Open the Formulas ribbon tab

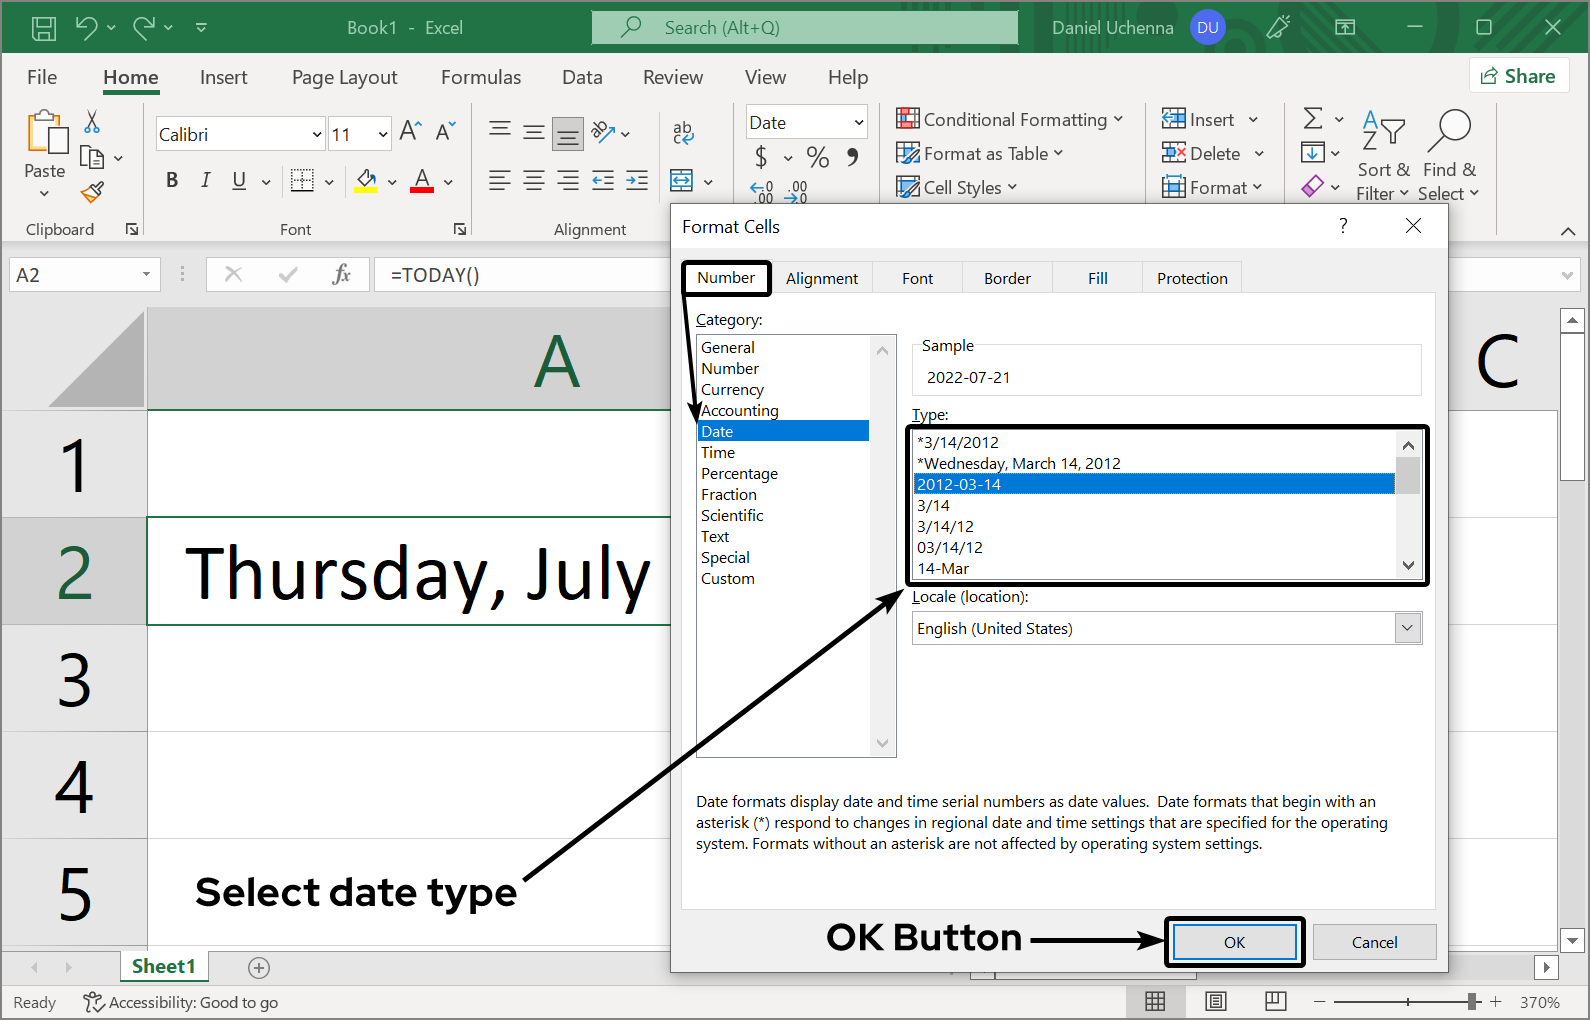pyautogui.click(x=481, y=77)
